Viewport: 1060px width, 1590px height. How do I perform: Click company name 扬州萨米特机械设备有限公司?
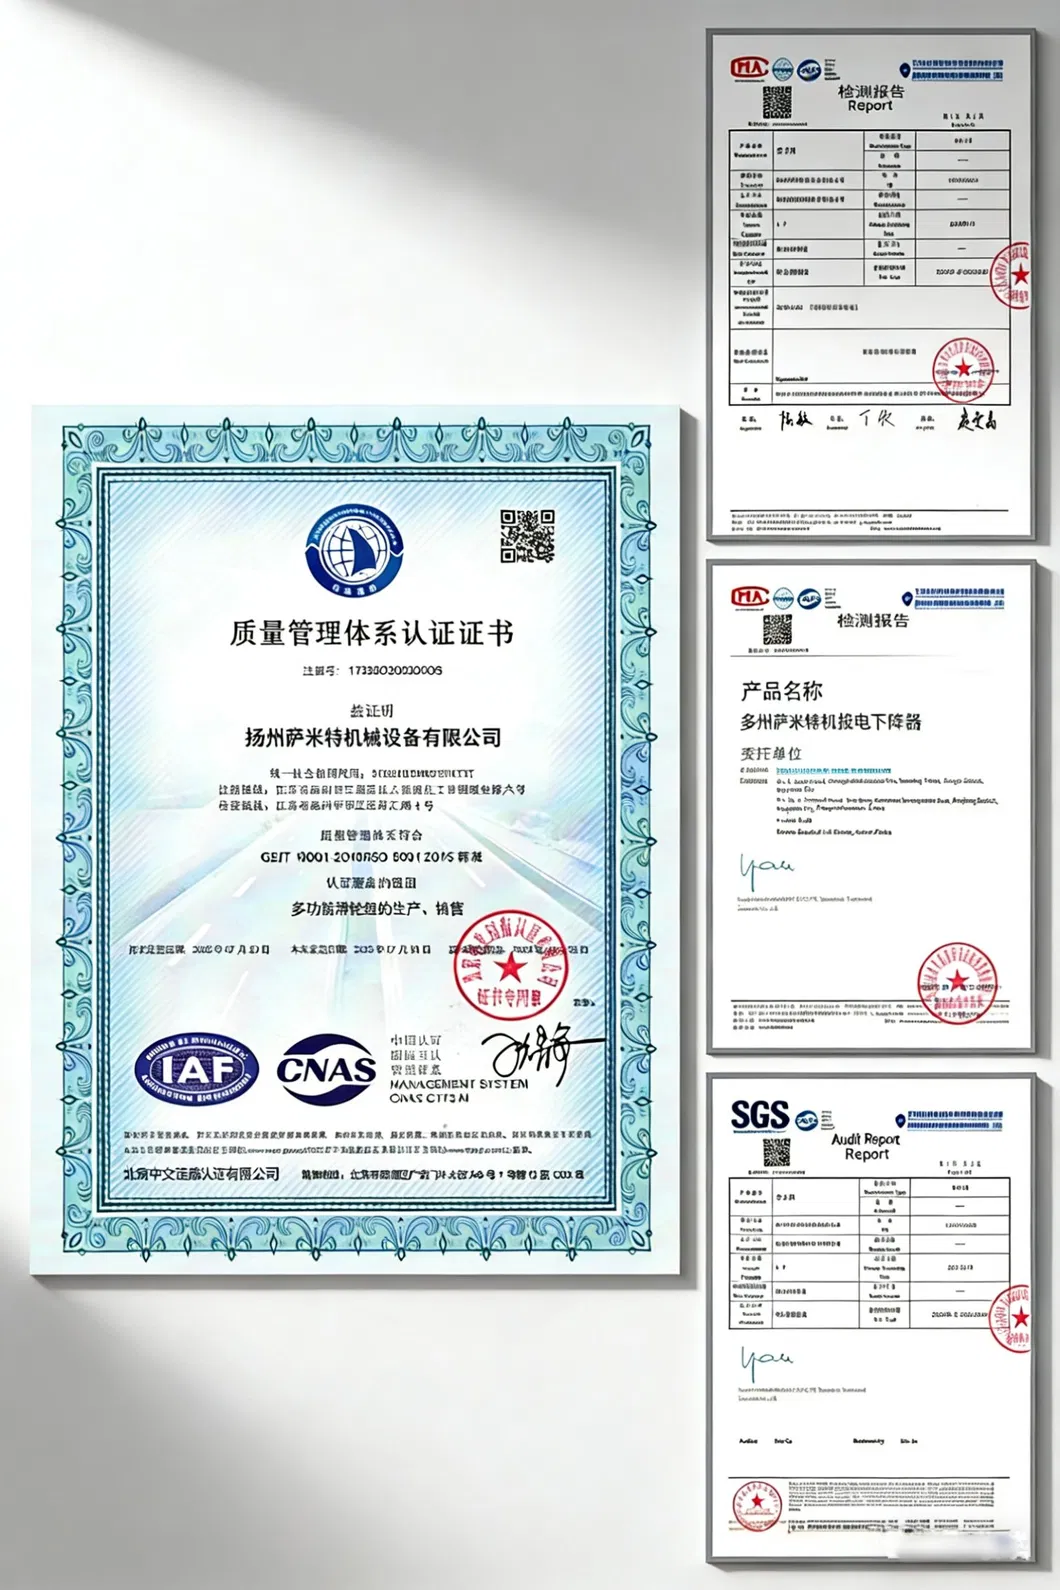click(373, 738)
